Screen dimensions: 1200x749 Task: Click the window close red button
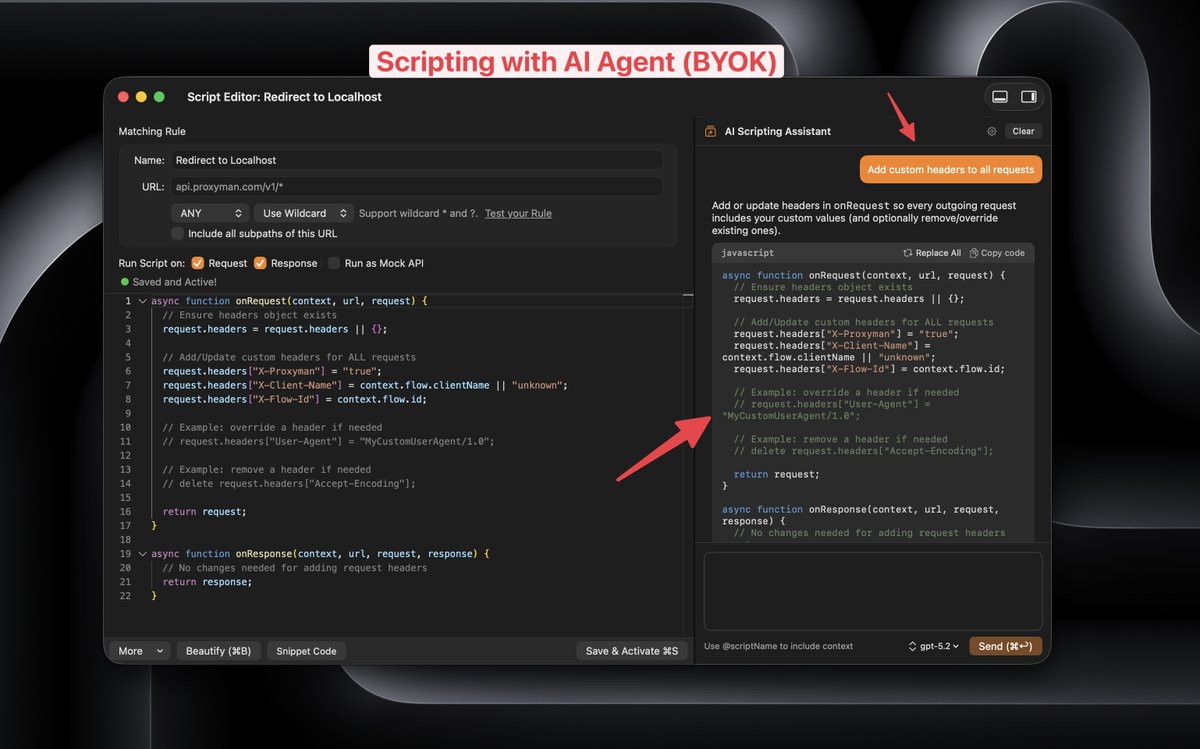tap(124, 97)
